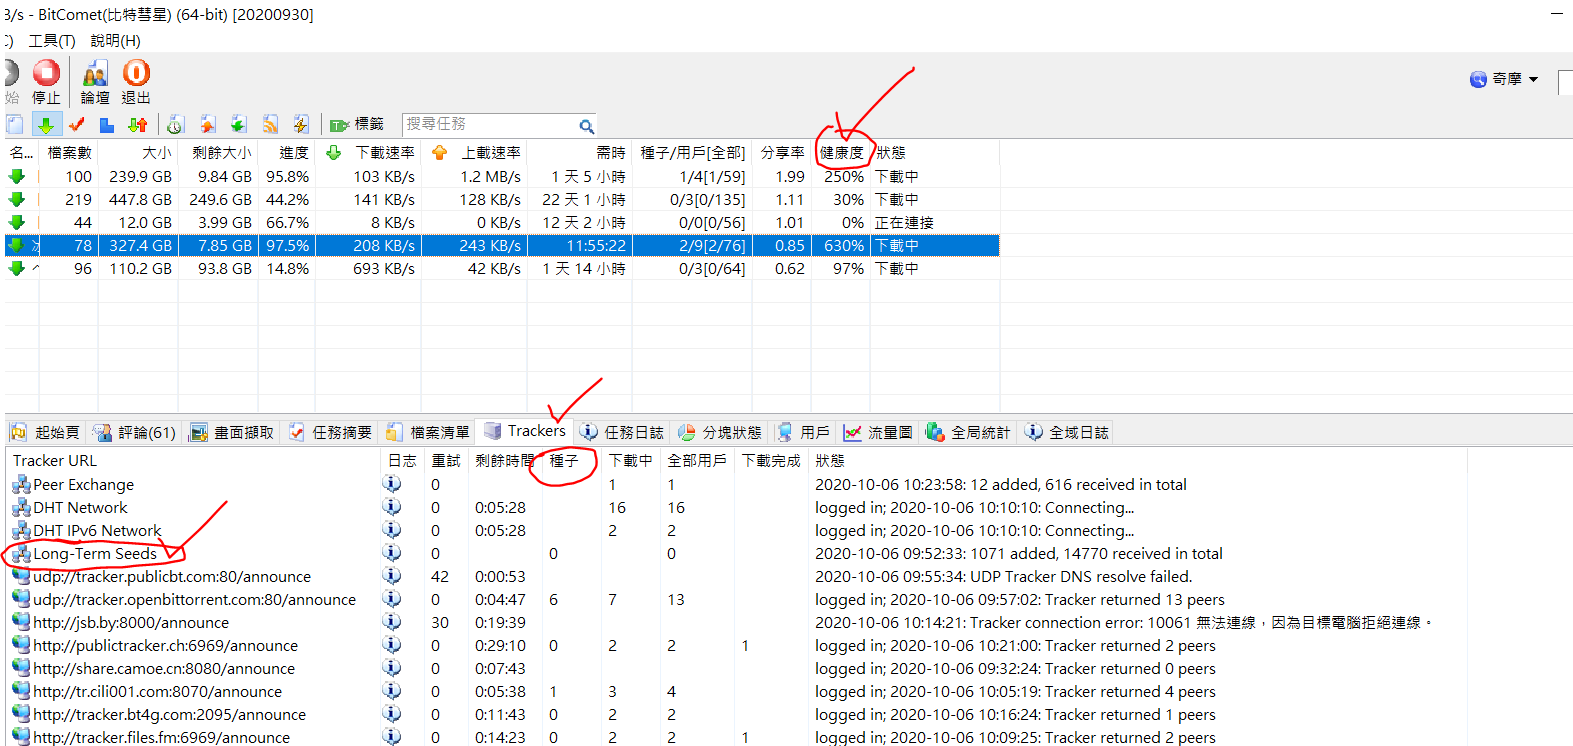Select the task row with size 239.9 GB
1573x746 pixels.
502,176
